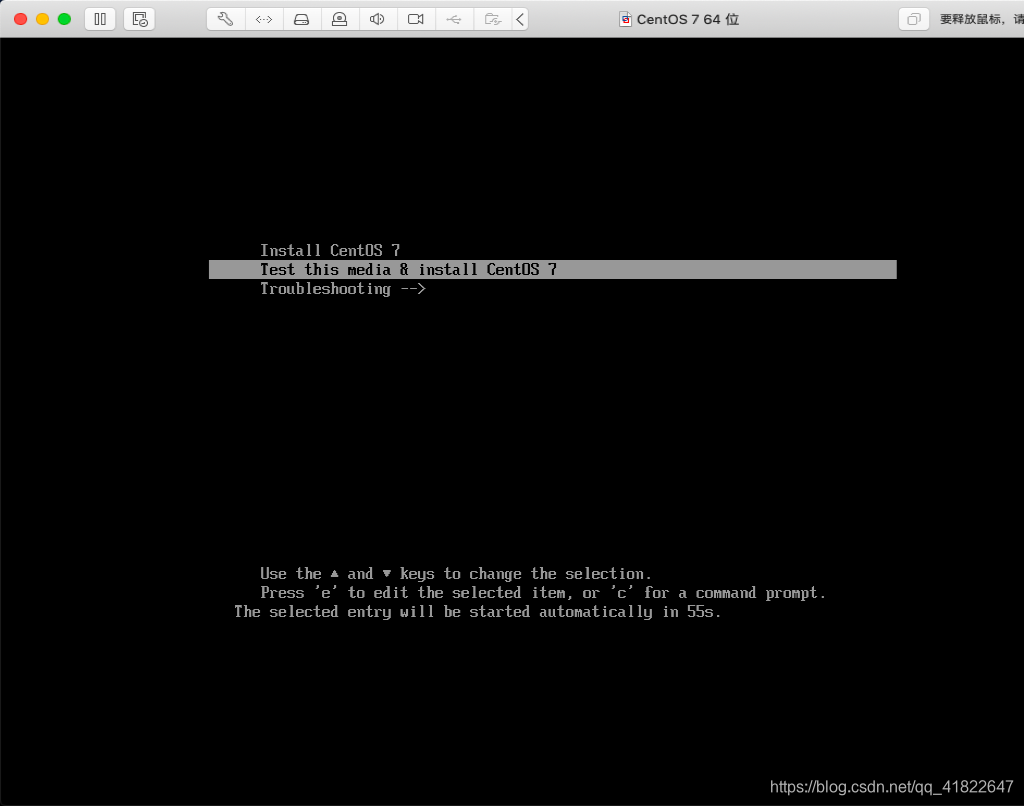Click the "Press 'e' to edit" hint line

pos(543,592)
